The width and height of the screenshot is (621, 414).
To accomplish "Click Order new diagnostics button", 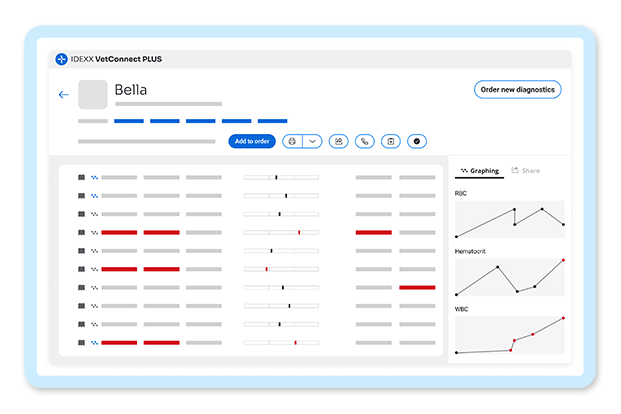I will click(x=518, y=90).
